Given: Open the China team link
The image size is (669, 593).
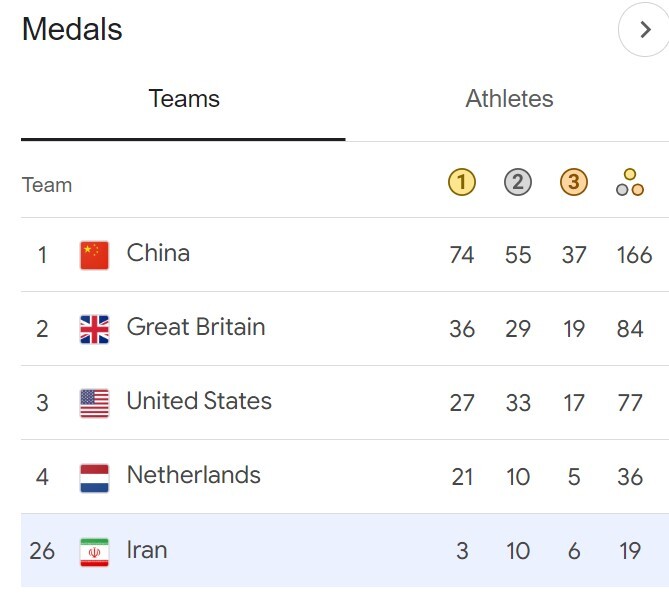Looking at the screenshot, I should point(158,253).
